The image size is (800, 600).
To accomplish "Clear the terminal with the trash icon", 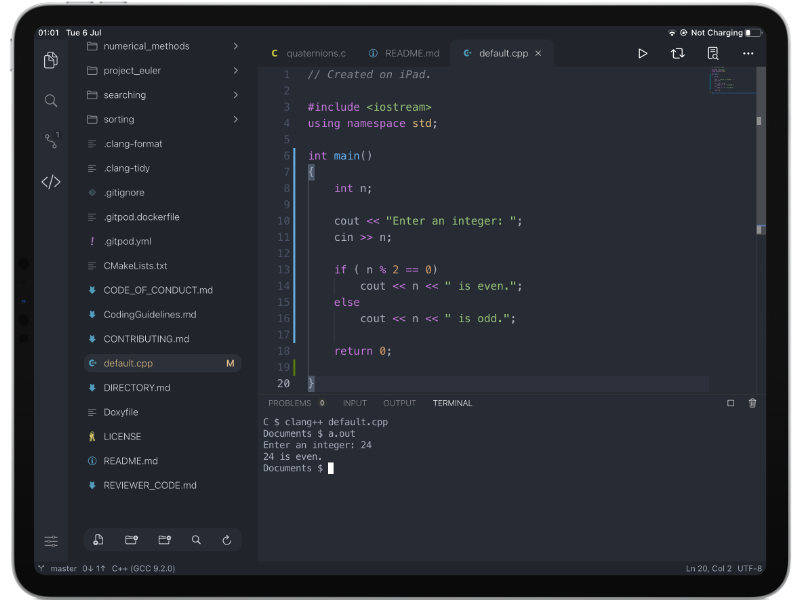I will (x=752, y=402).
